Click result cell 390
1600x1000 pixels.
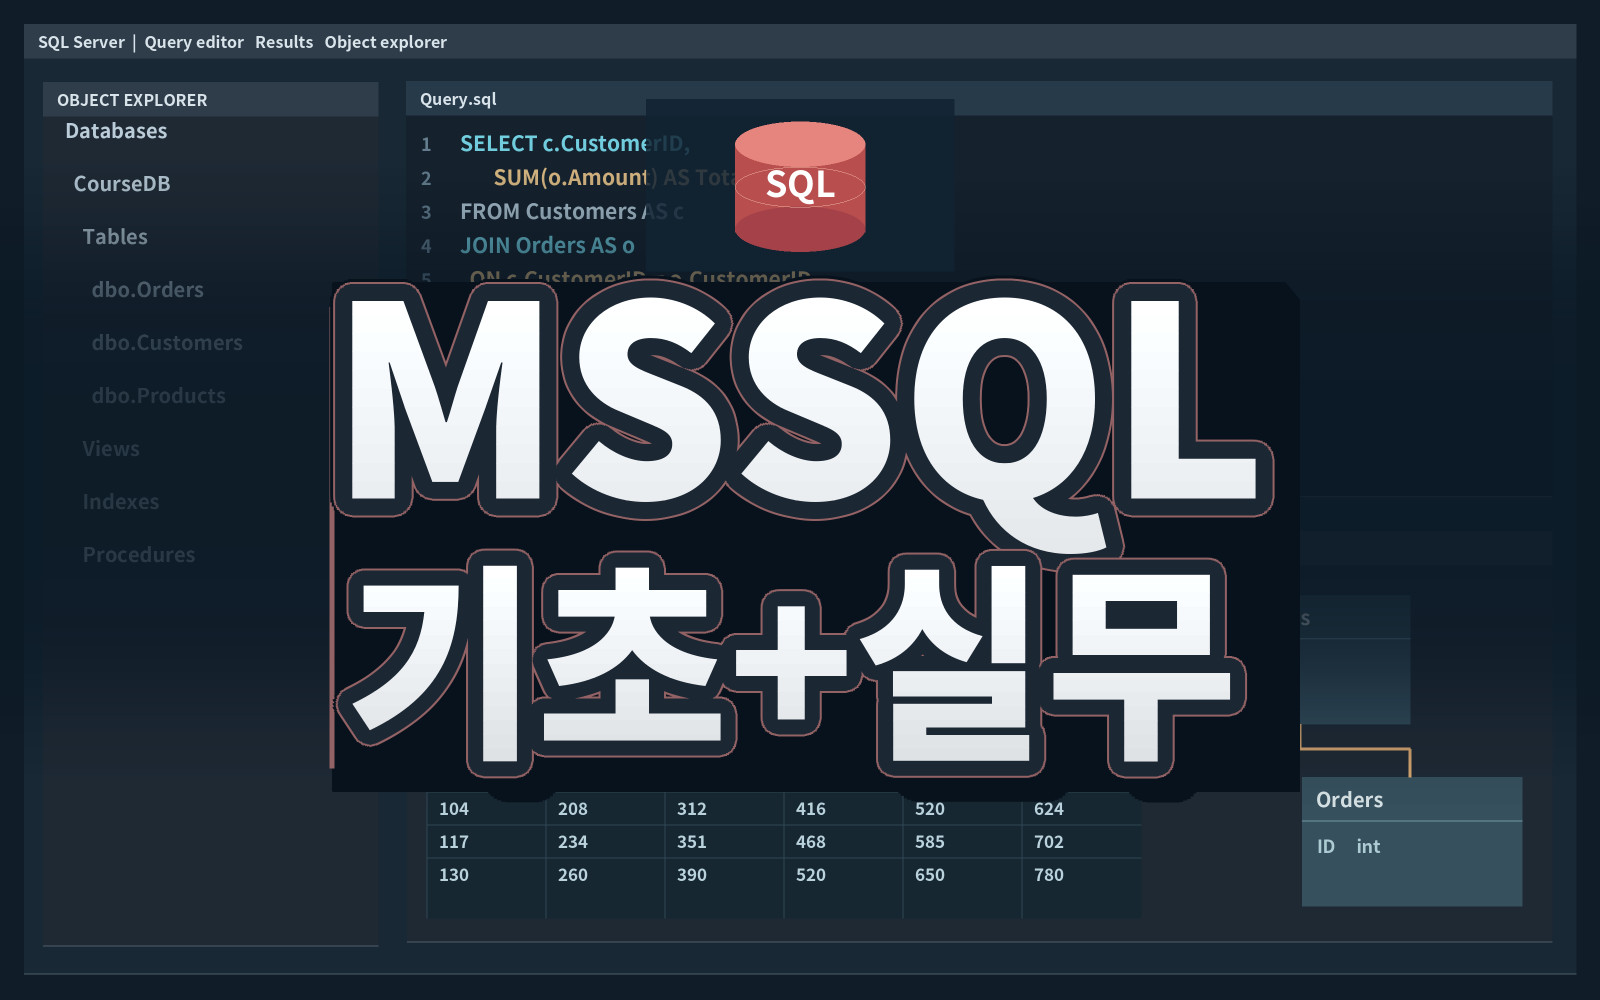tap(692, 875)
